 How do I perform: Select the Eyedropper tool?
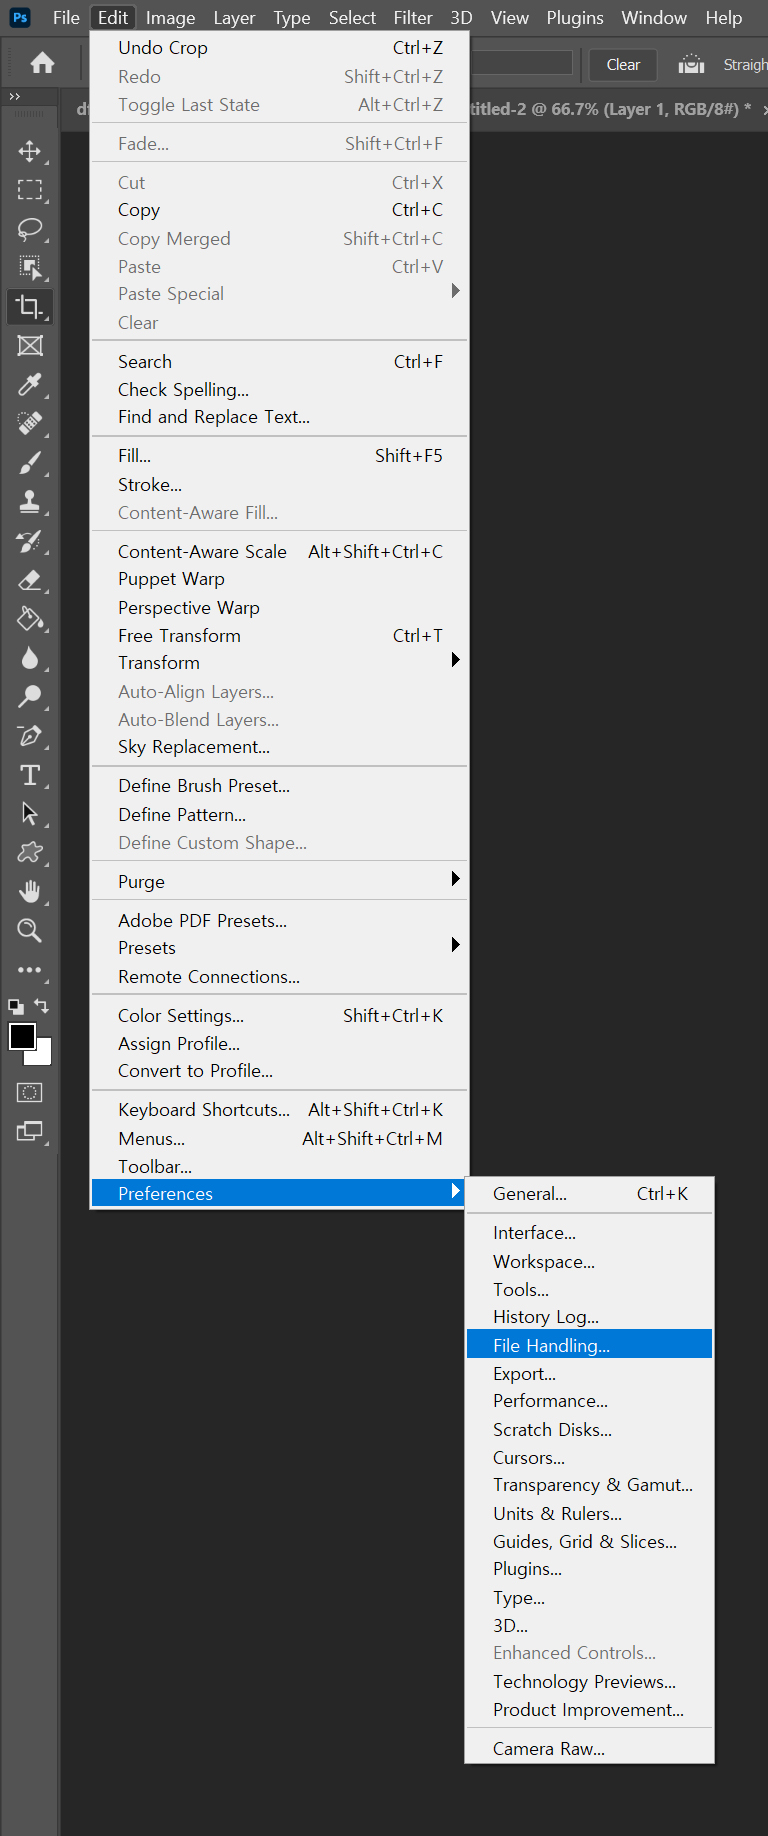[x=30, y=385]
